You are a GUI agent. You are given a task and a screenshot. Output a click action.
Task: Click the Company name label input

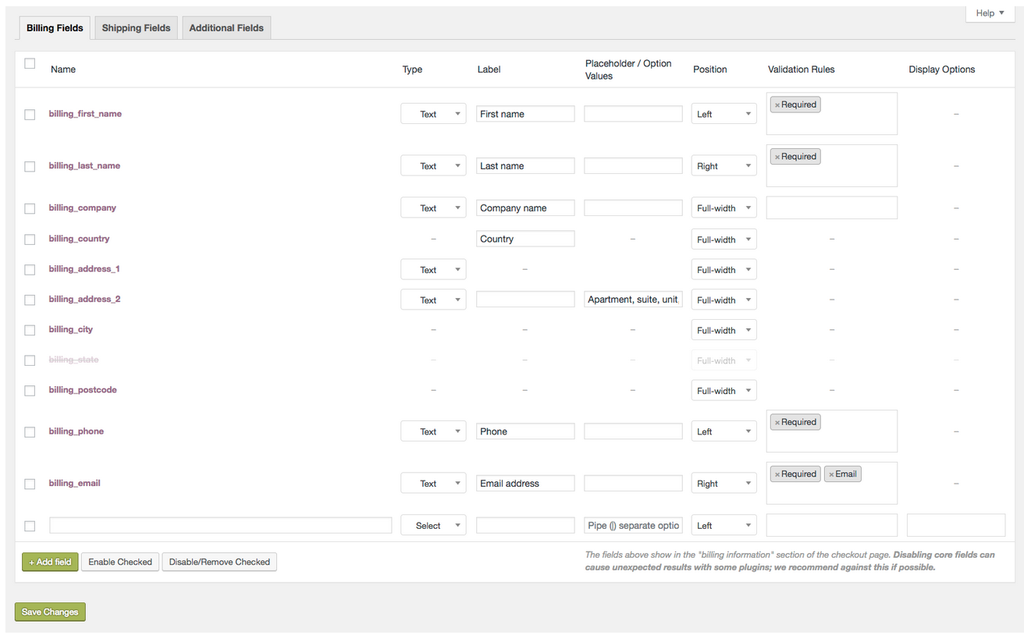pyautogui.click(x=525, y=208)
